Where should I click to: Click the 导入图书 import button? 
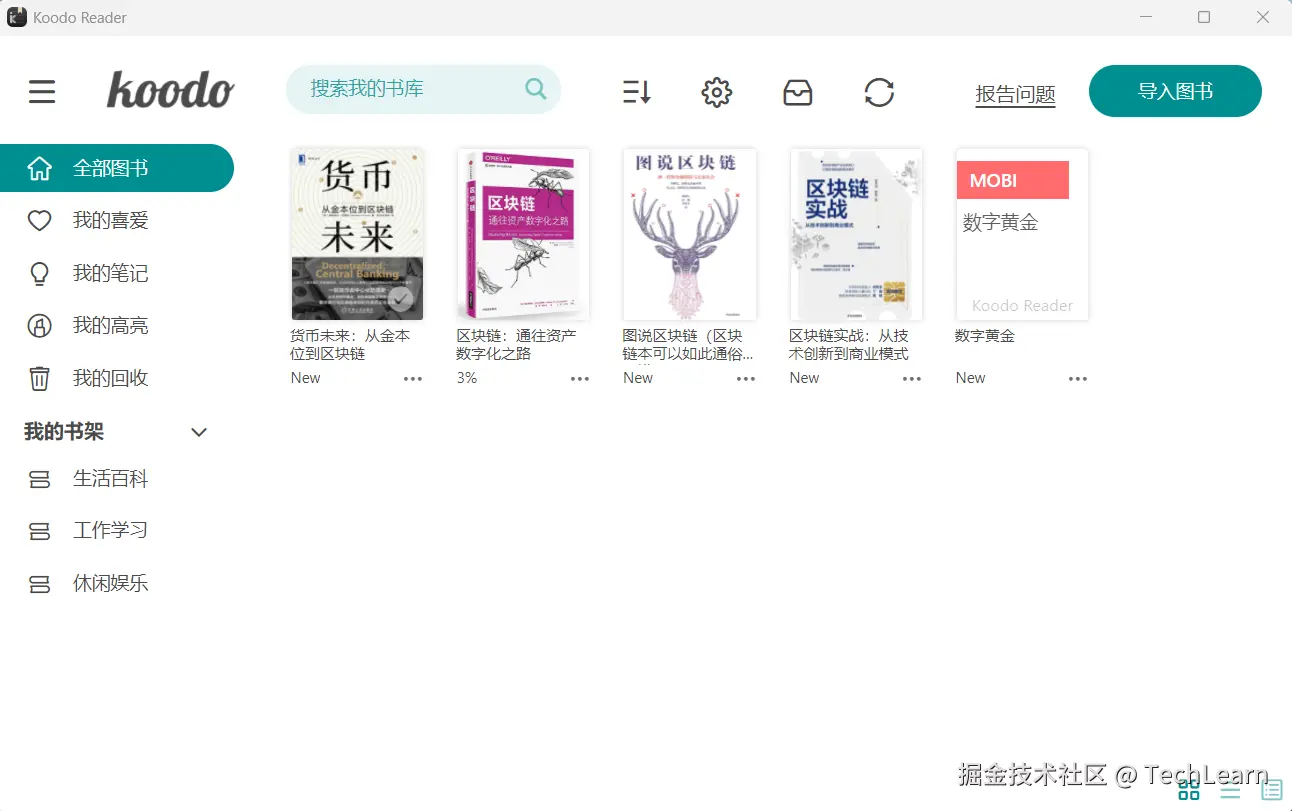(1175, 91)
